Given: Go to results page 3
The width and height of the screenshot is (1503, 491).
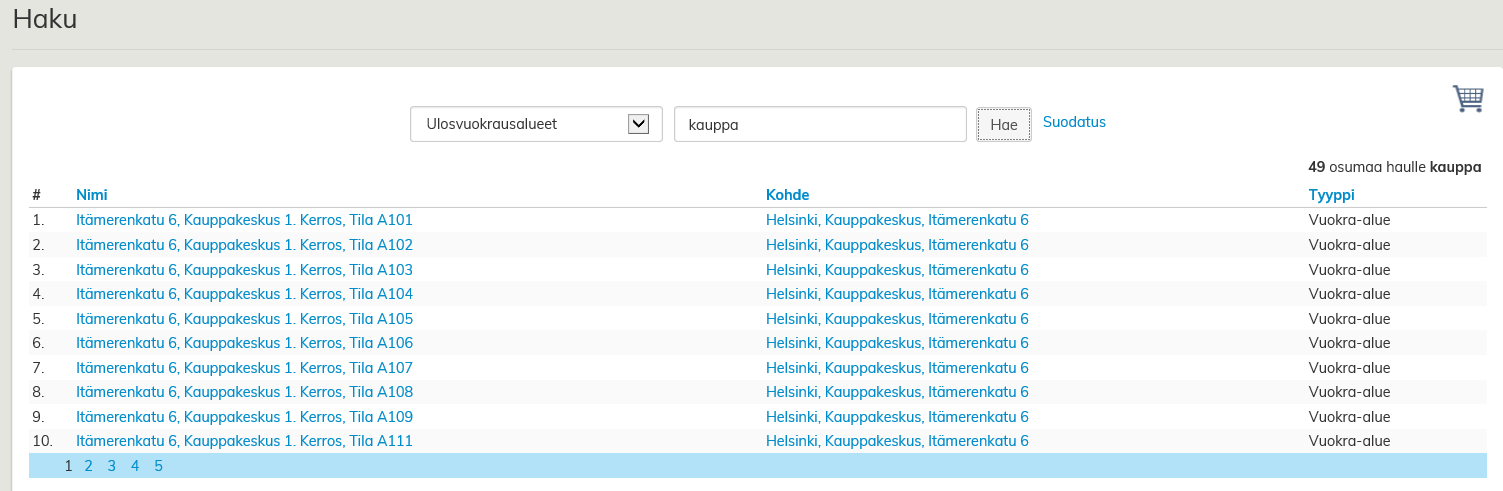Looking at the screenshot, I should point(112,466).
